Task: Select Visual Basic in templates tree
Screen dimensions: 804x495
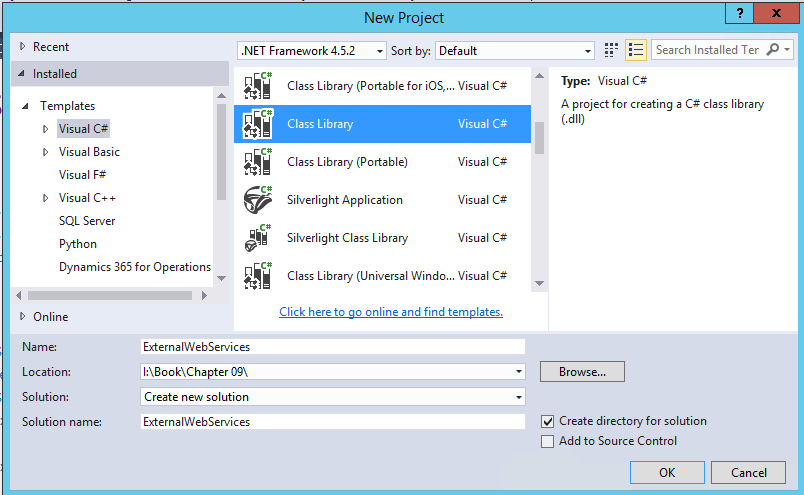Action: 89,152
